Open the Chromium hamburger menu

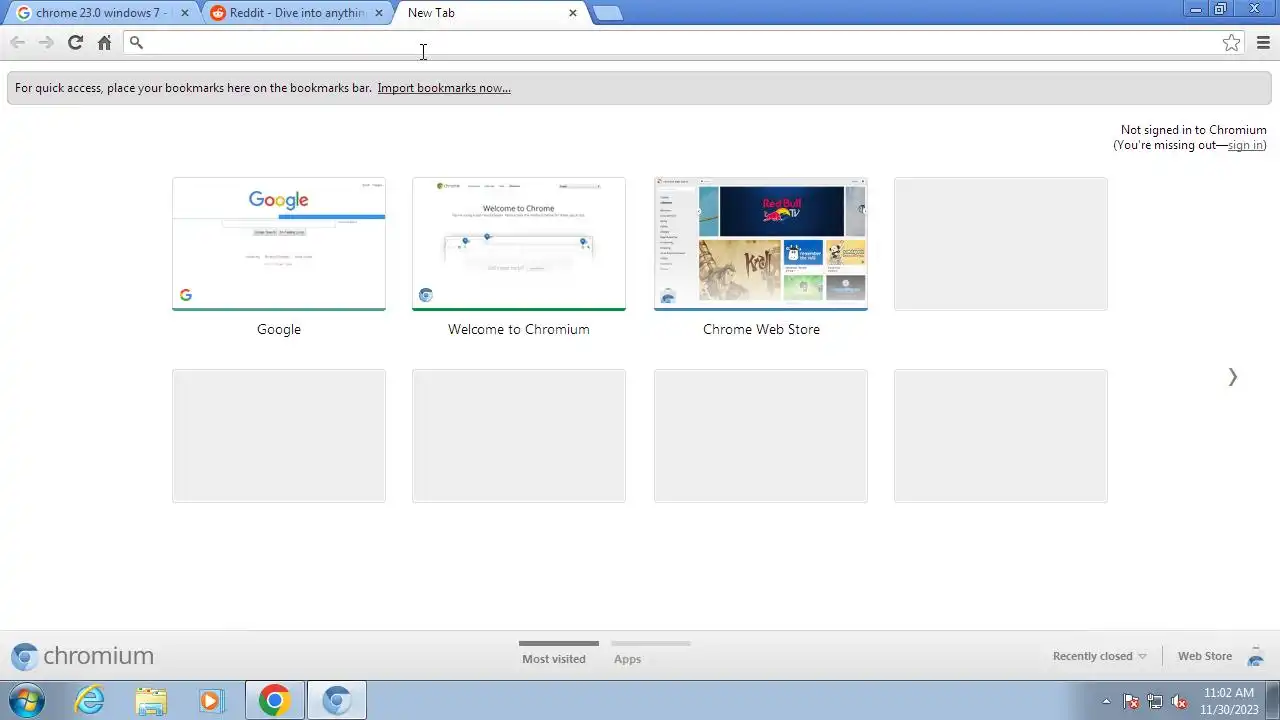coord(1263,42)
